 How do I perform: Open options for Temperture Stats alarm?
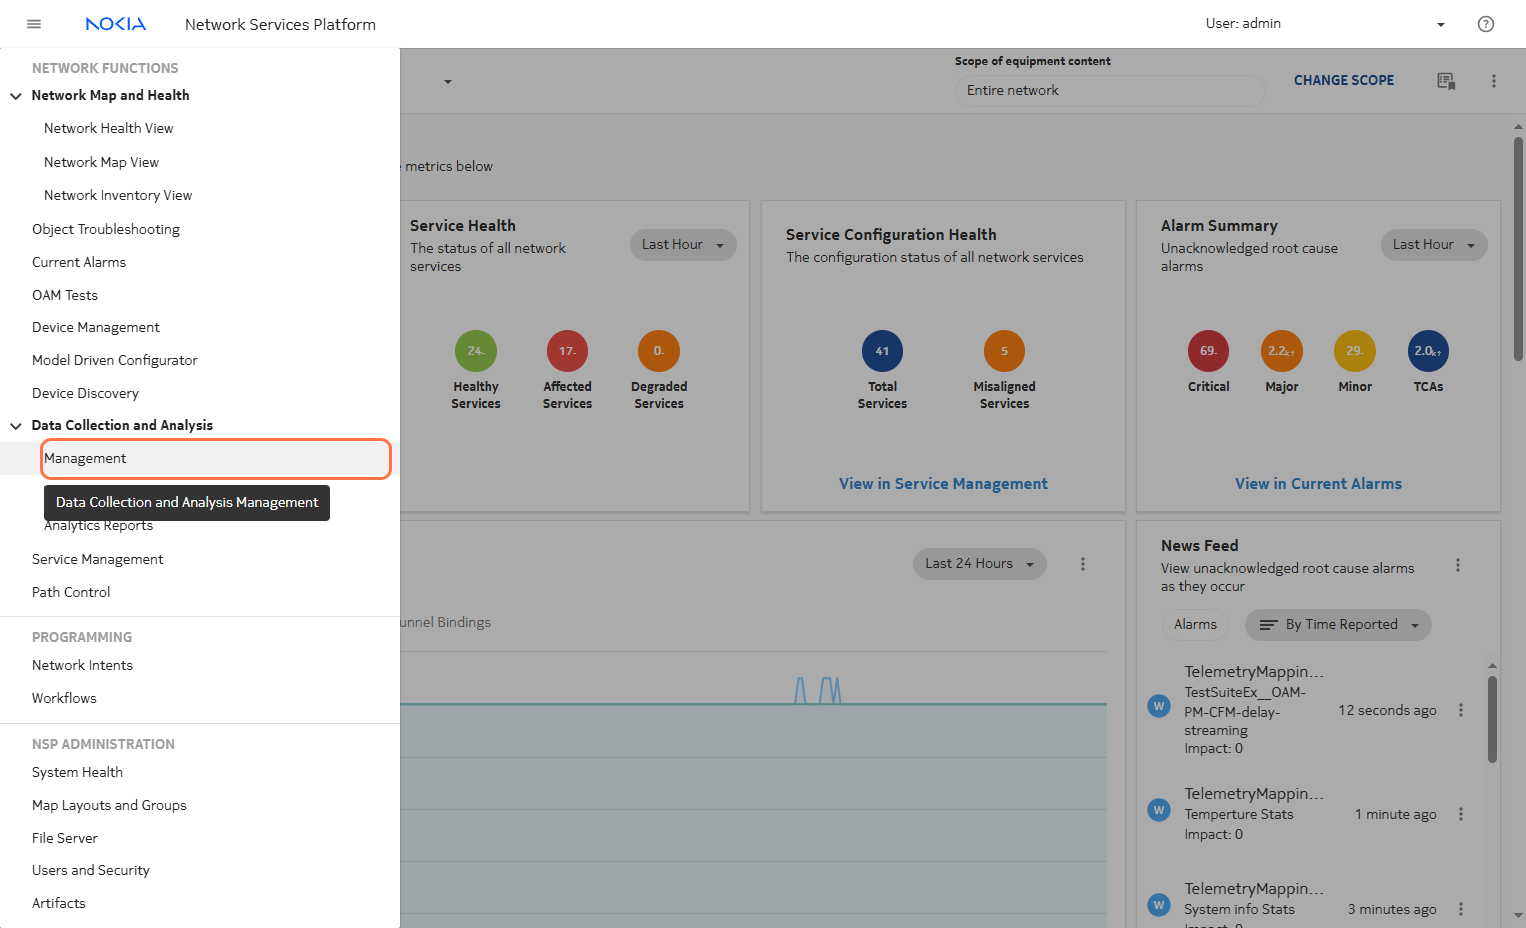(x=1460, y=814)
